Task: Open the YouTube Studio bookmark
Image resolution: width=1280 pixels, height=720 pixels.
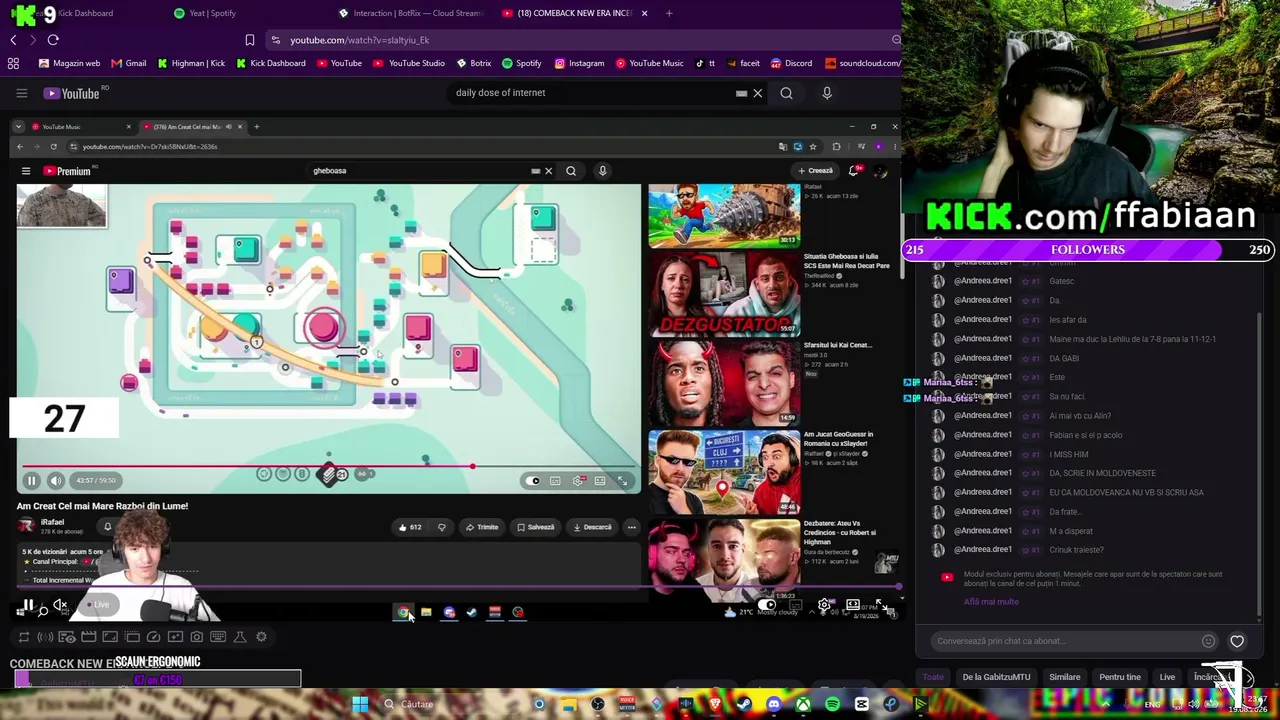Action: click(409, 63)
